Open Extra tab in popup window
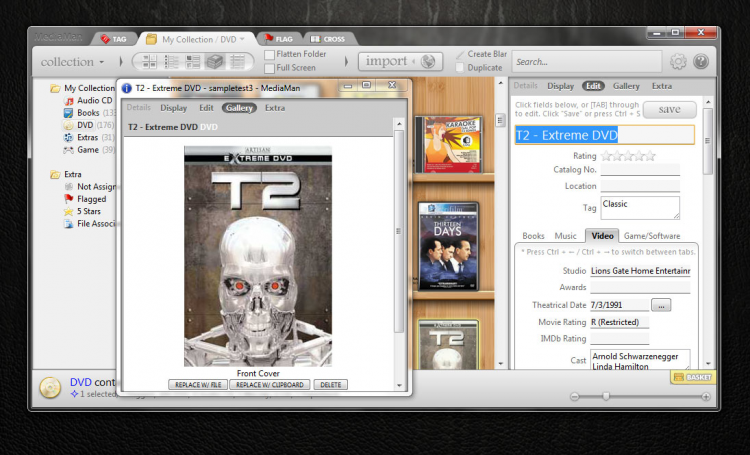Viewport: 750px width, 455px height. click(275, 108)
